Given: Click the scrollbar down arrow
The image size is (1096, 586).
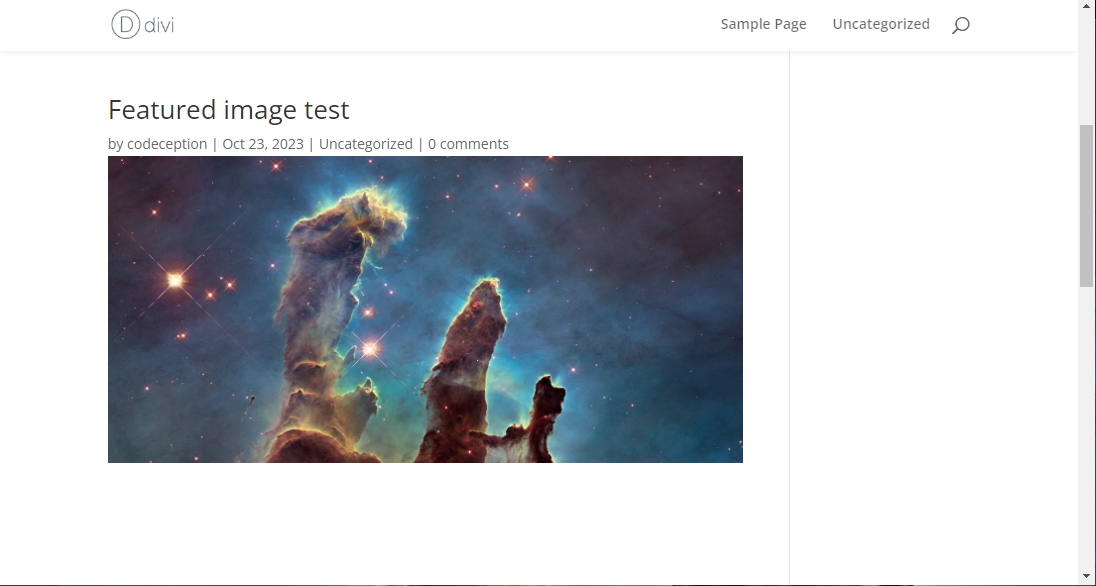Looking at the screenshot, I should pyautogui.click(x=1086, y=576).
